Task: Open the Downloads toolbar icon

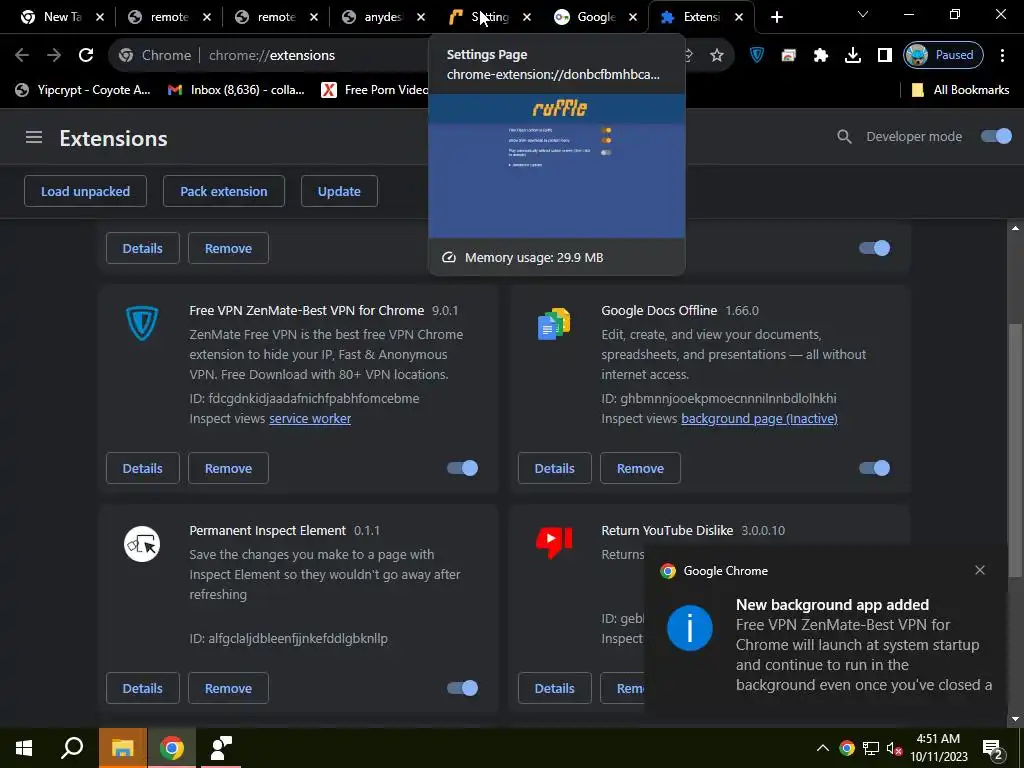Action: (x=853, y=55)
